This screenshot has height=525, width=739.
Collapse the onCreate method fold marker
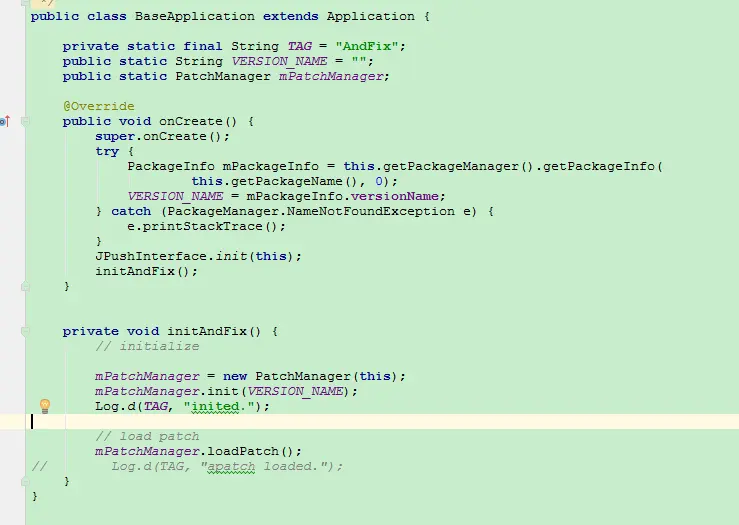coord(25,121)
